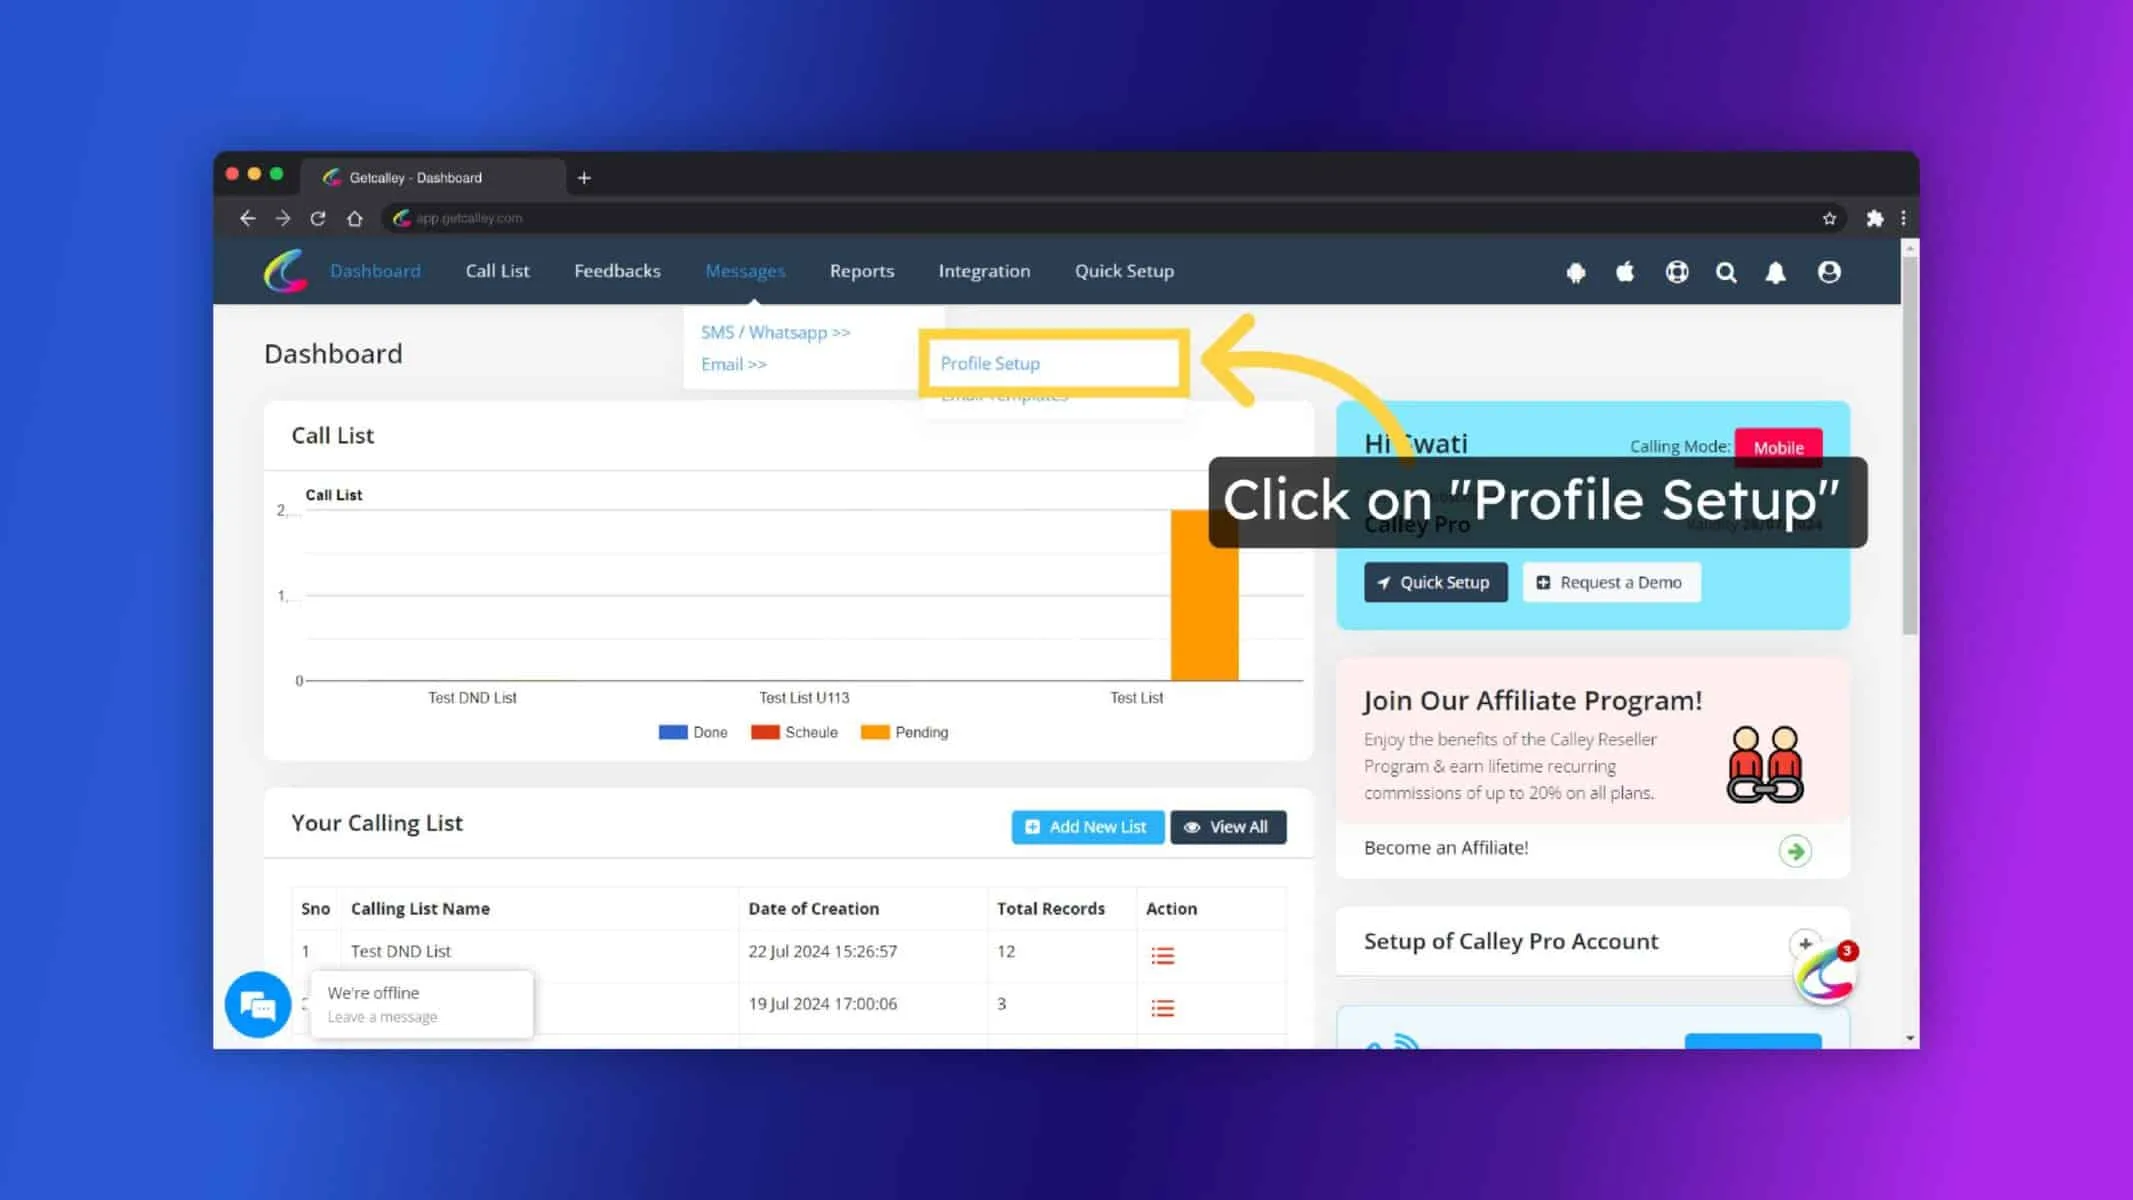2133x1200 pixels.
Task: Click the floating Calley icon with badge 3
Action: pyautogui.click(x=1825, y=974)
